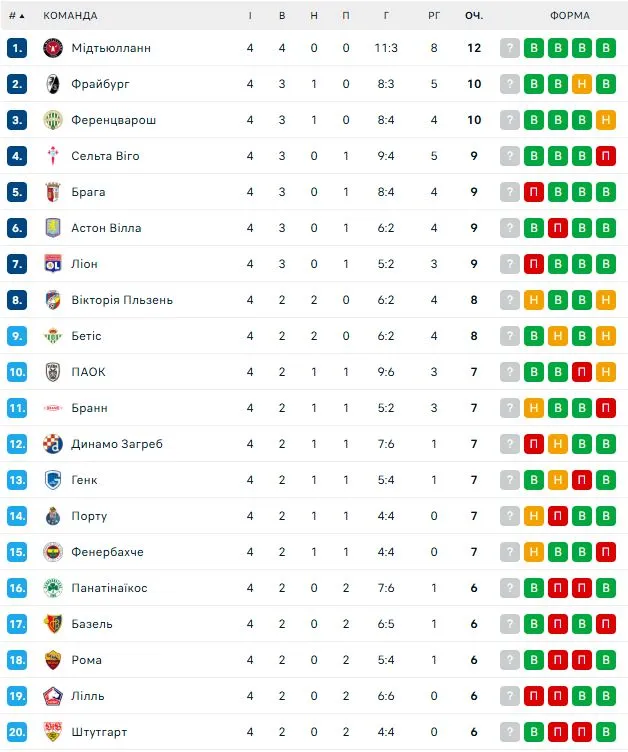This screenshot has width=628, height=752.
Task: Click the ФОРМА column header
Action: [x=570, y=16]
